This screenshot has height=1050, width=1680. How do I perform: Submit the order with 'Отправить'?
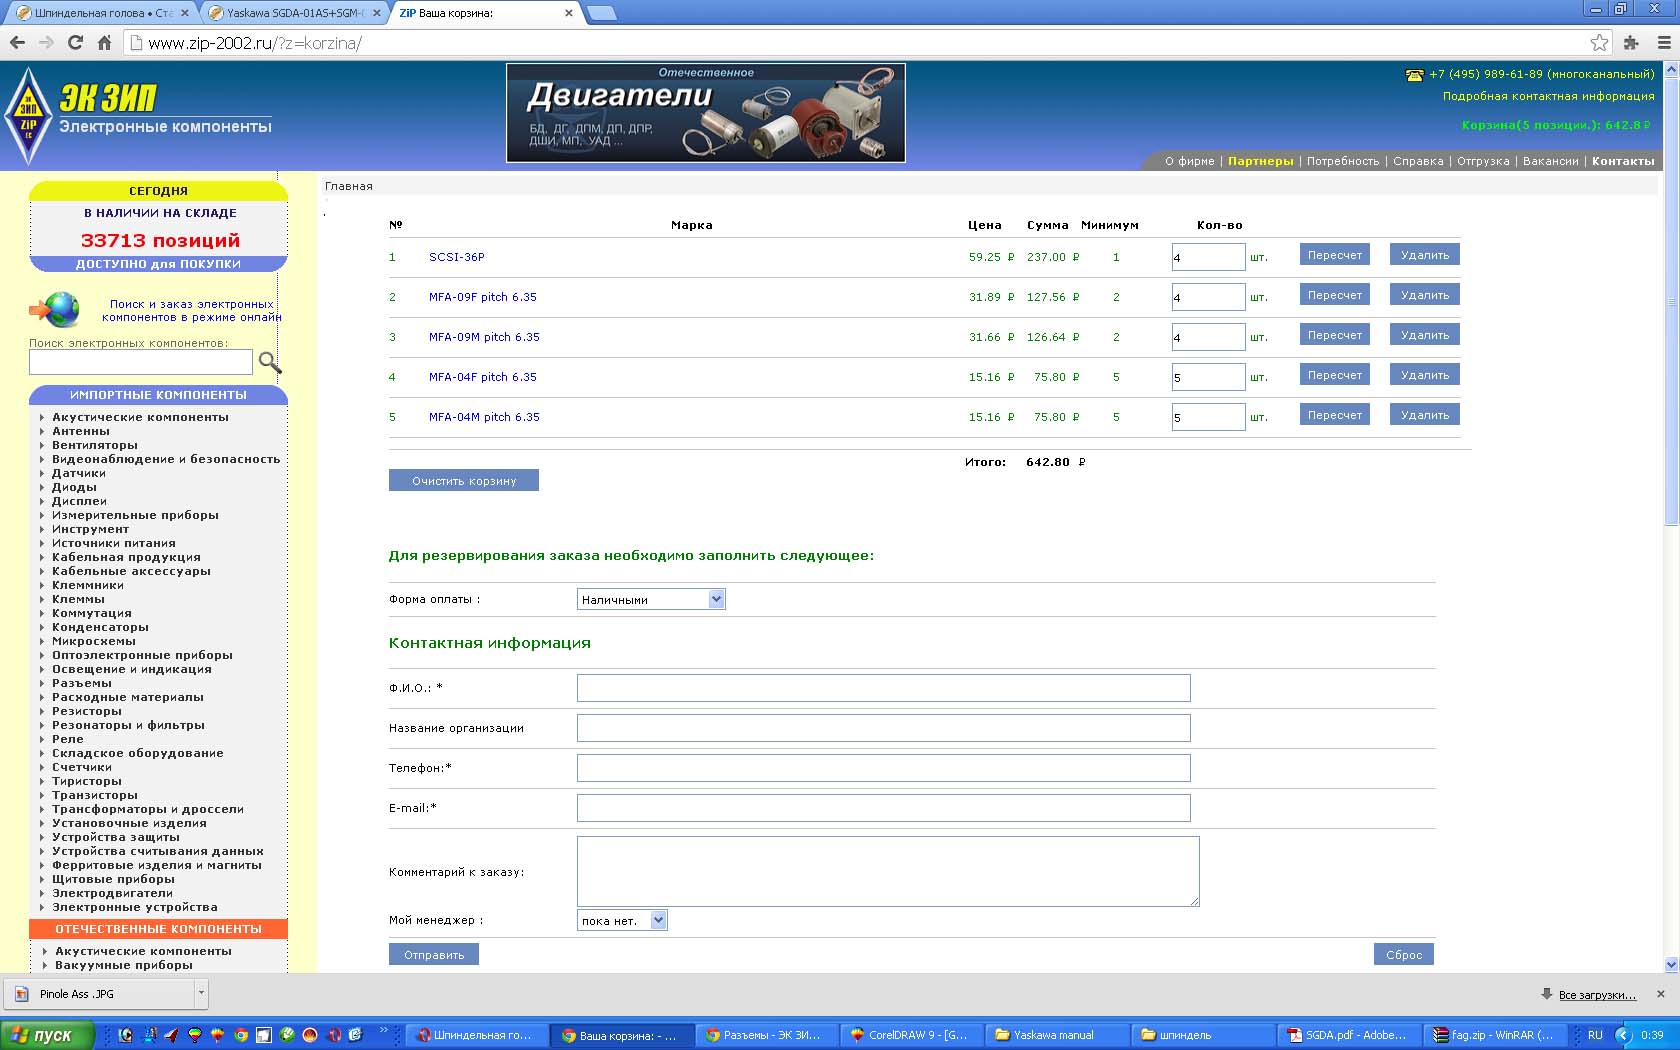tap(434, 955)
